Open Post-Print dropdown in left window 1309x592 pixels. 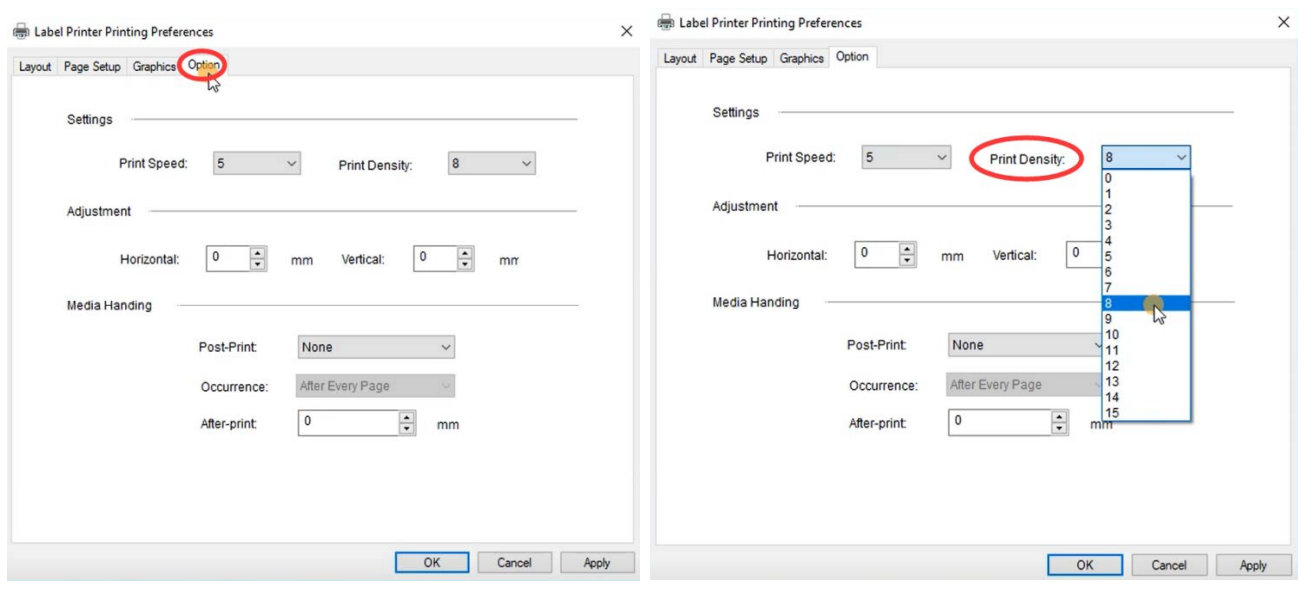pyautogui.click(x=376, y=347)
